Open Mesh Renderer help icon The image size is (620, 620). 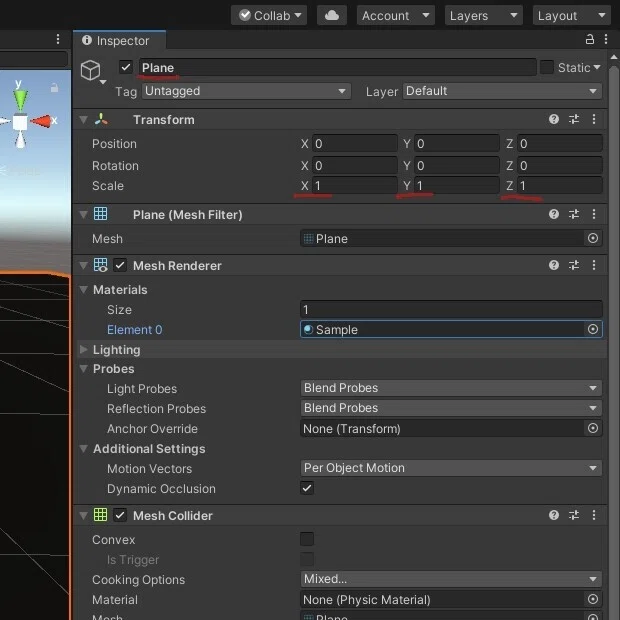click(x=554, y=265)
